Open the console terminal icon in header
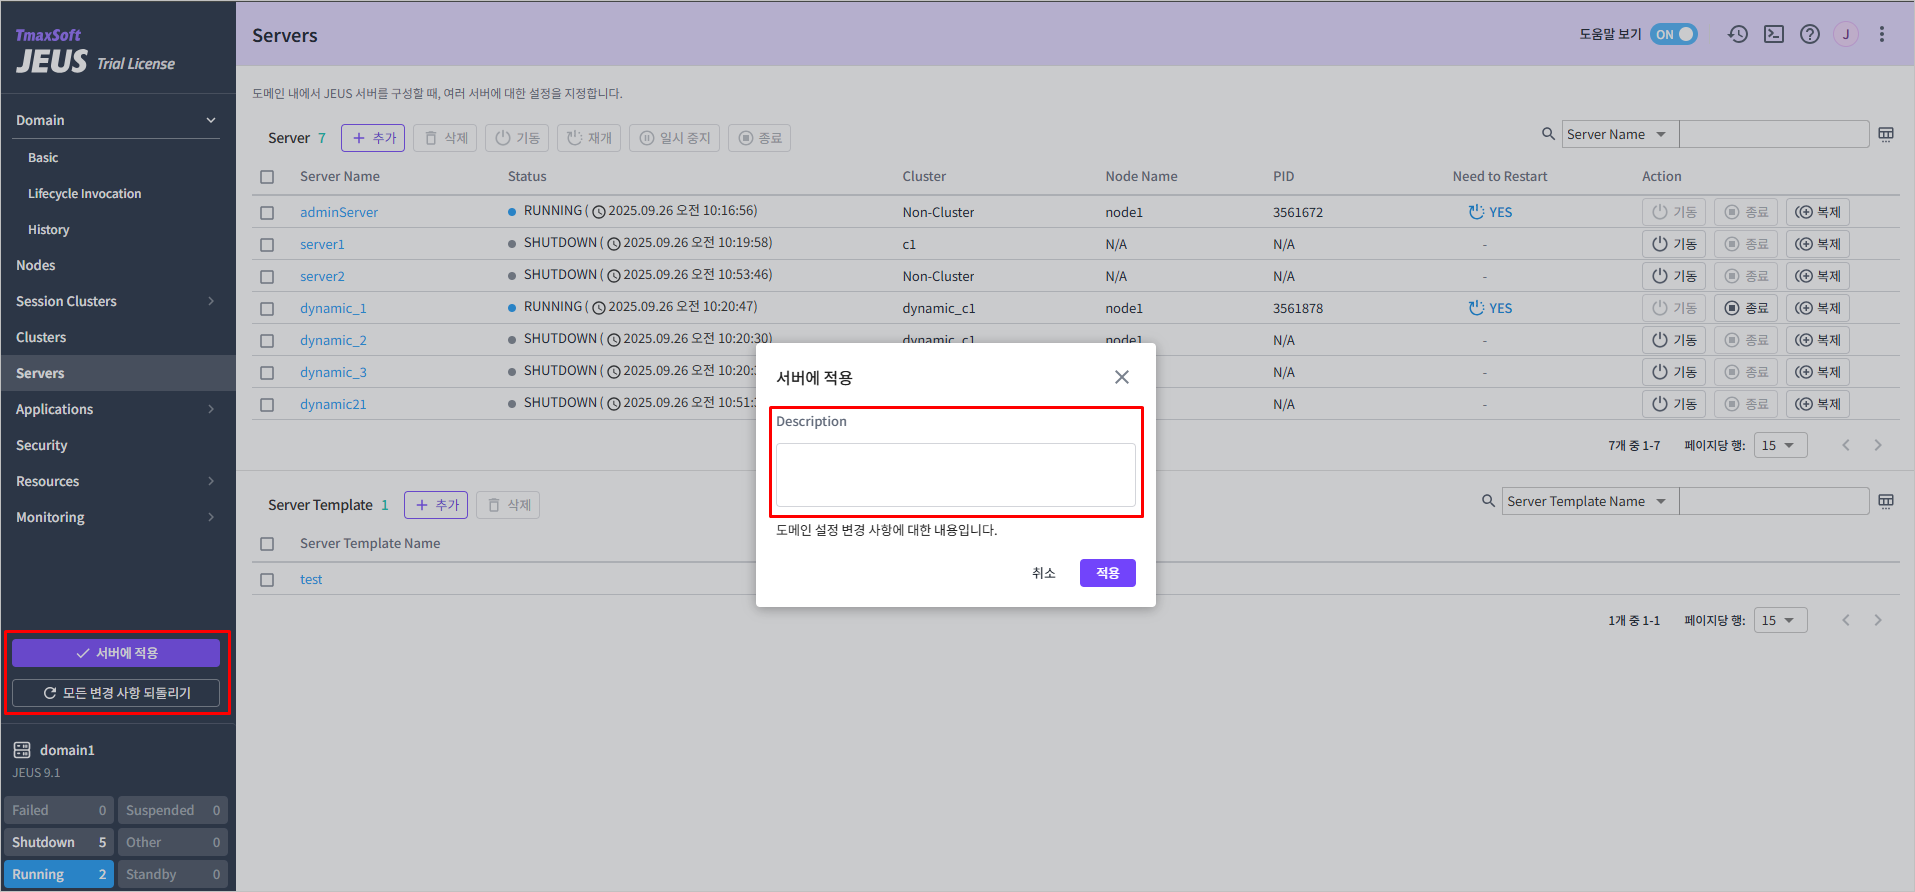The image size is (1915, 892). [x=1774, y=34]
